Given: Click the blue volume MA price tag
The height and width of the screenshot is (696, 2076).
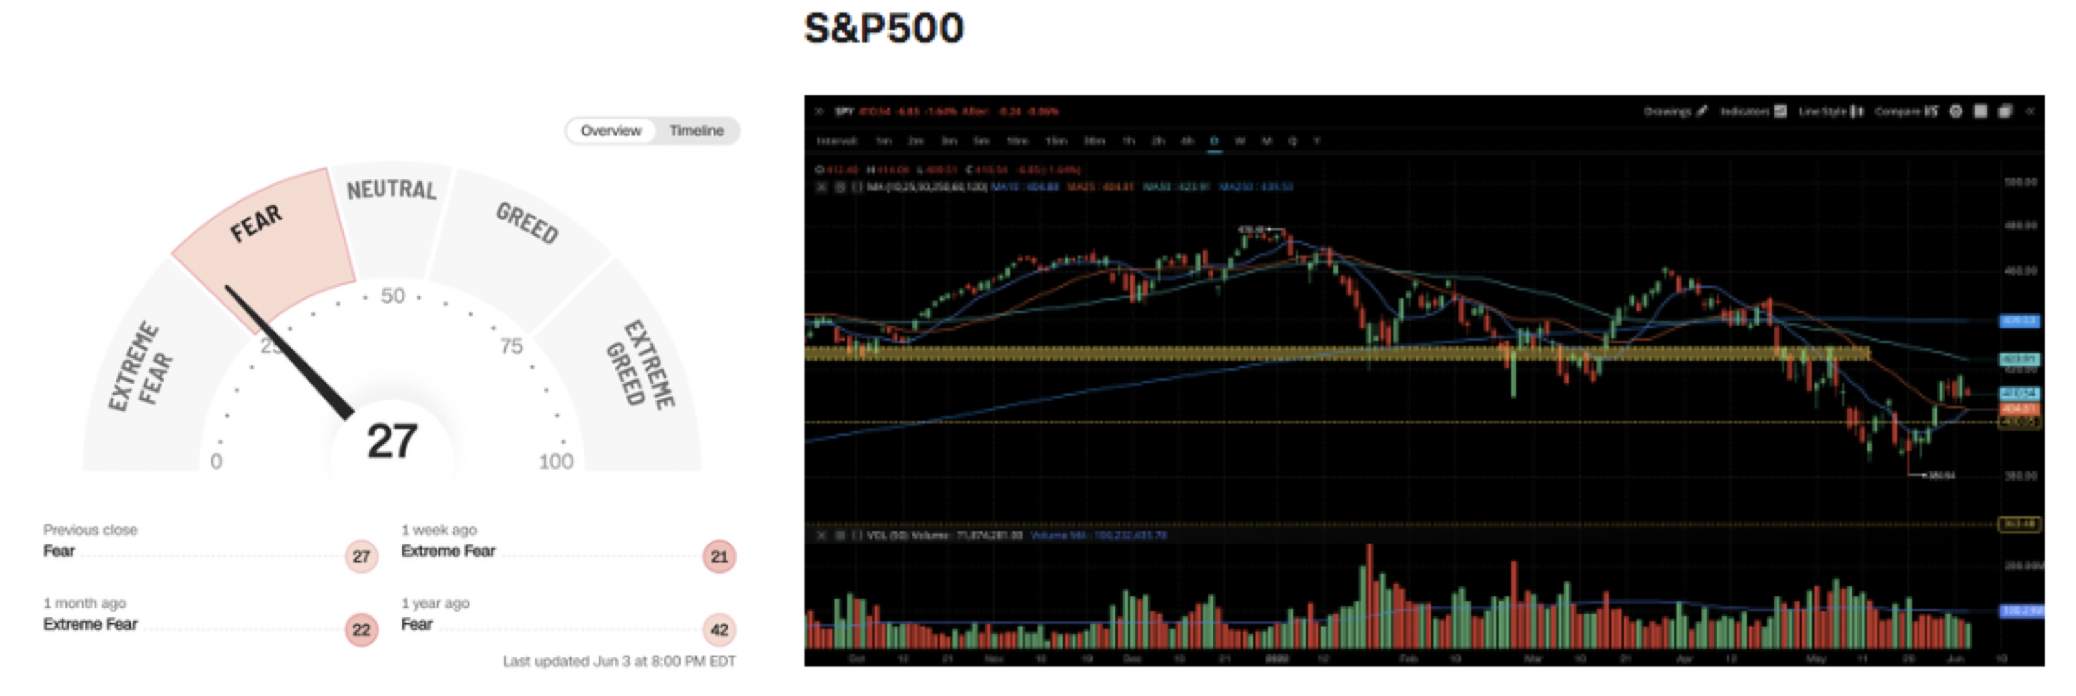Looking at the screenshot, I should [x=2020, y=610].
